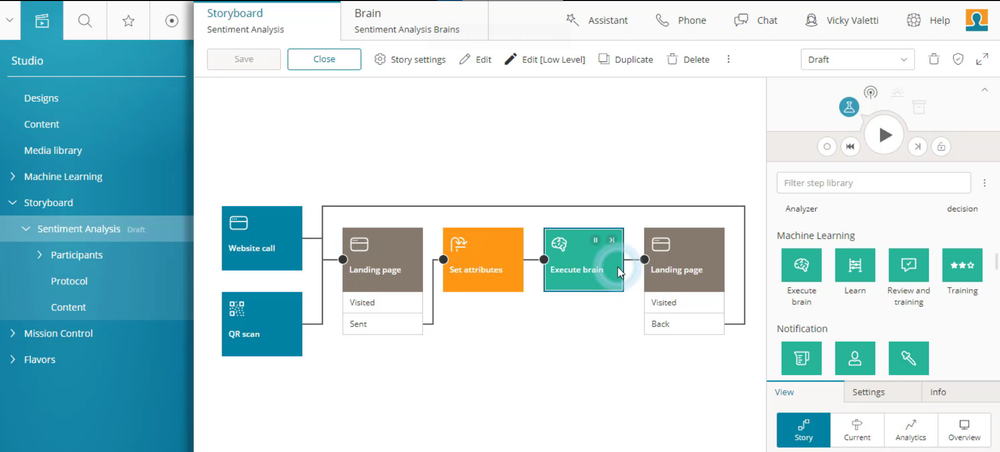Screen dimensions: 1000x452
Task: Expand the Participants tree node
Action: pyautogui.click(x=40, y=255)
